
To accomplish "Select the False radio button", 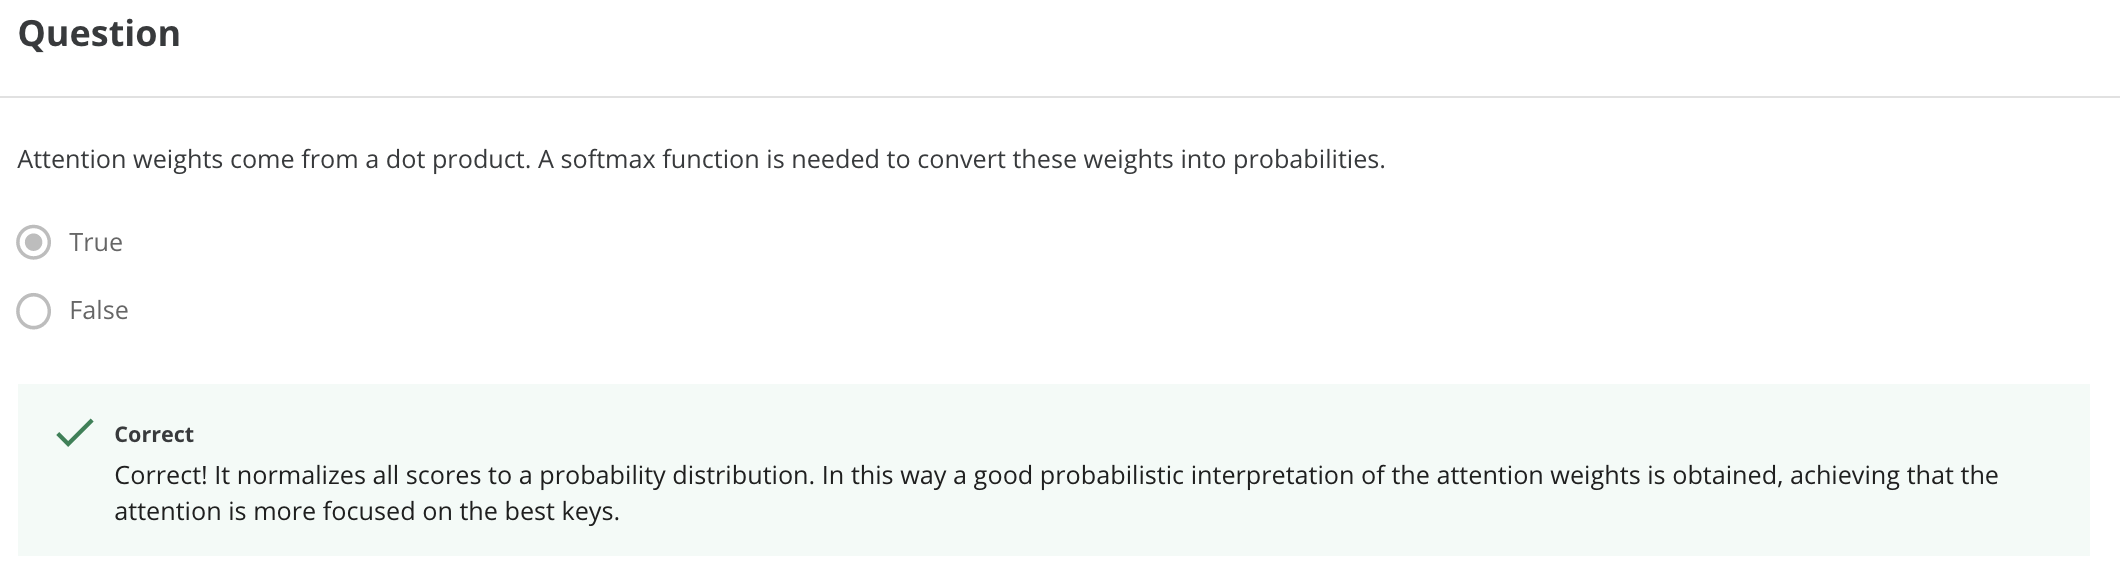I will (x=34, y=311).
